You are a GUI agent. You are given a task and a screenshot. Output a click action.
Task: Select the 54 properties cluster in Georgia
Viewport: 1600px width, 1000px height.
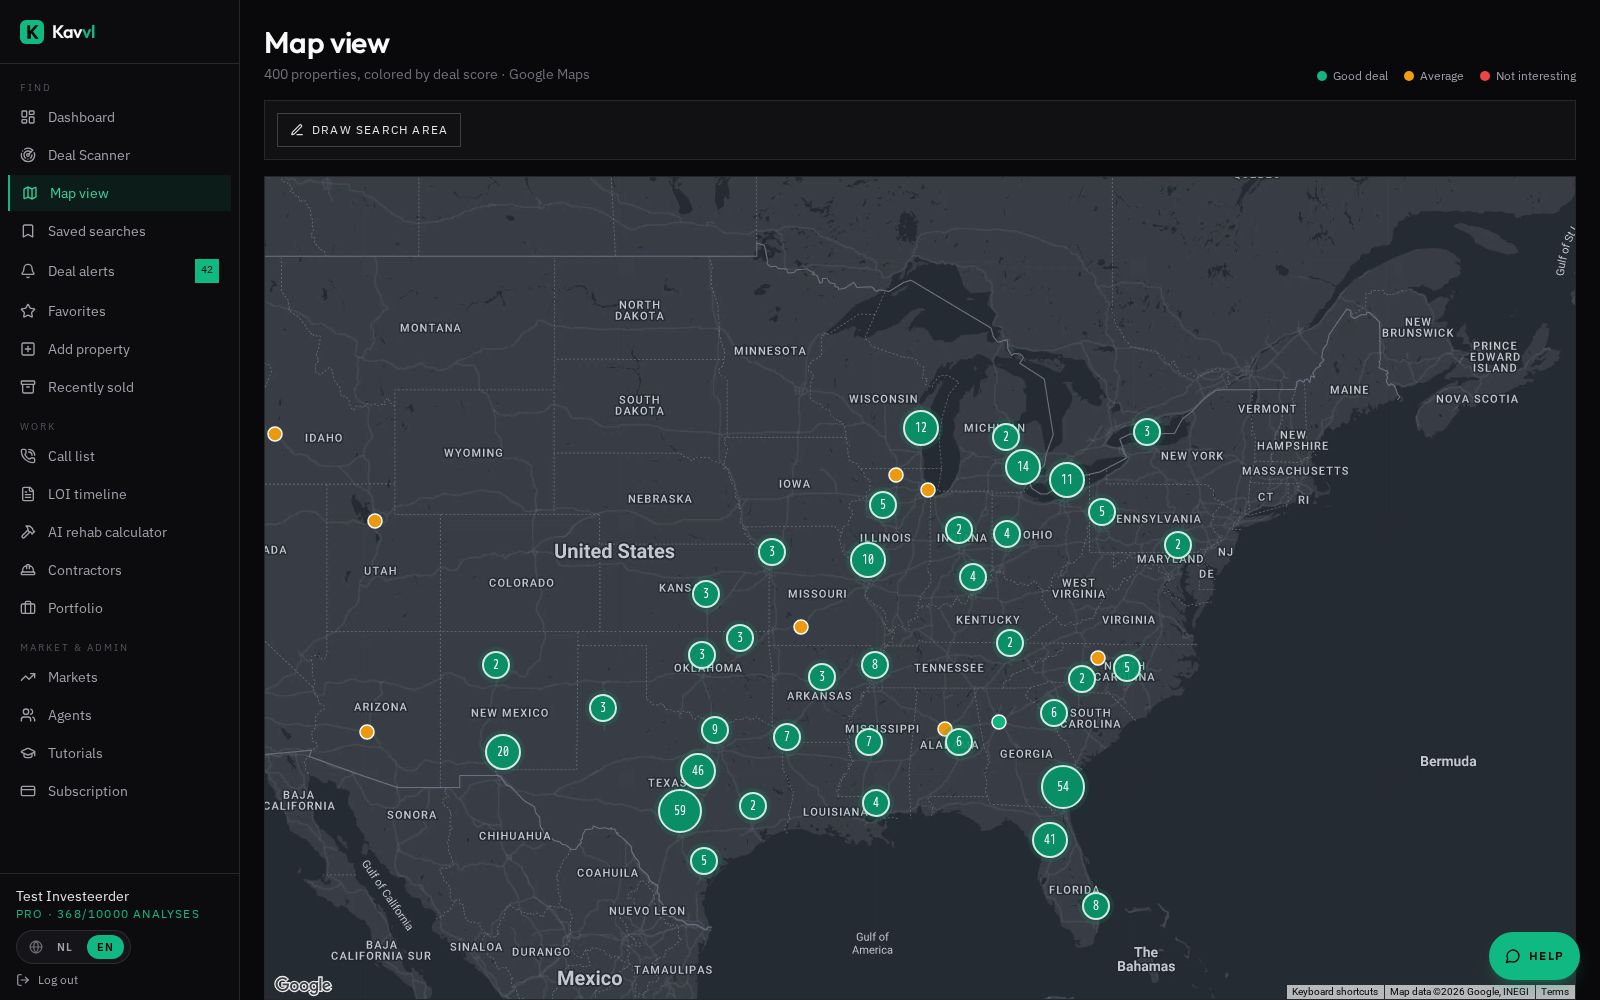(1063, 786)
